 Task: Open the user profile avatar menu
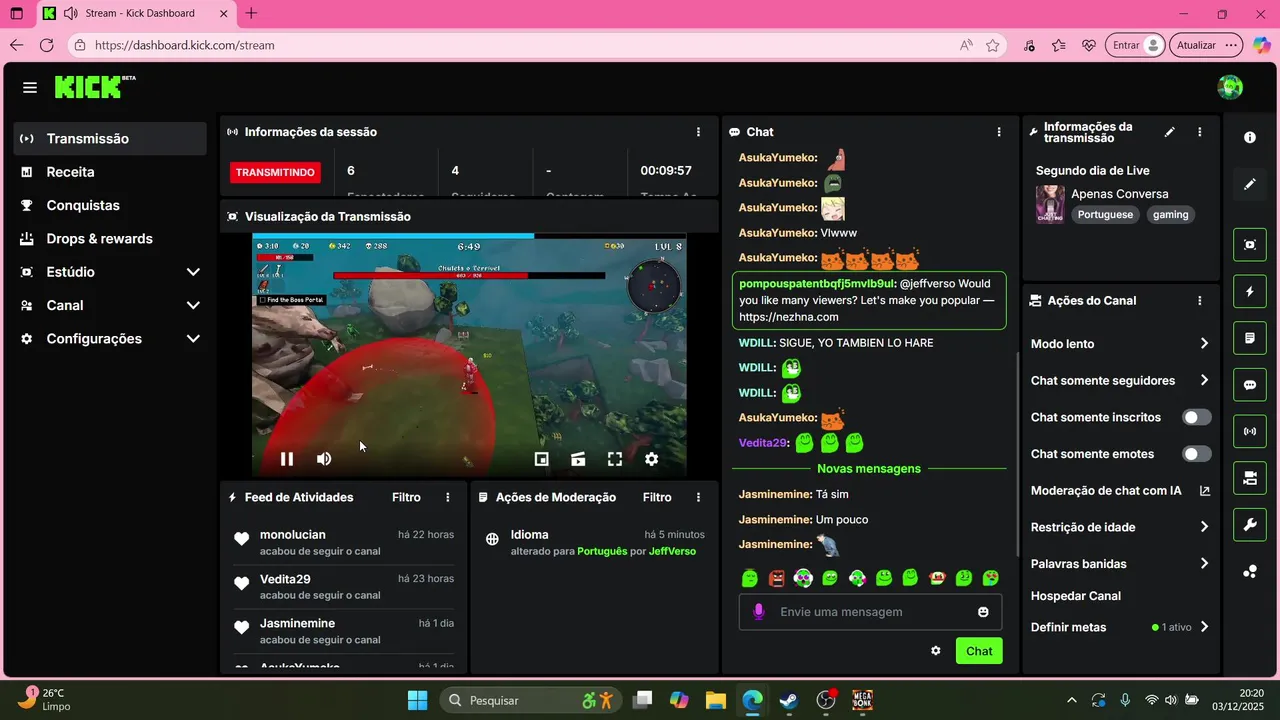(1230, 87)
